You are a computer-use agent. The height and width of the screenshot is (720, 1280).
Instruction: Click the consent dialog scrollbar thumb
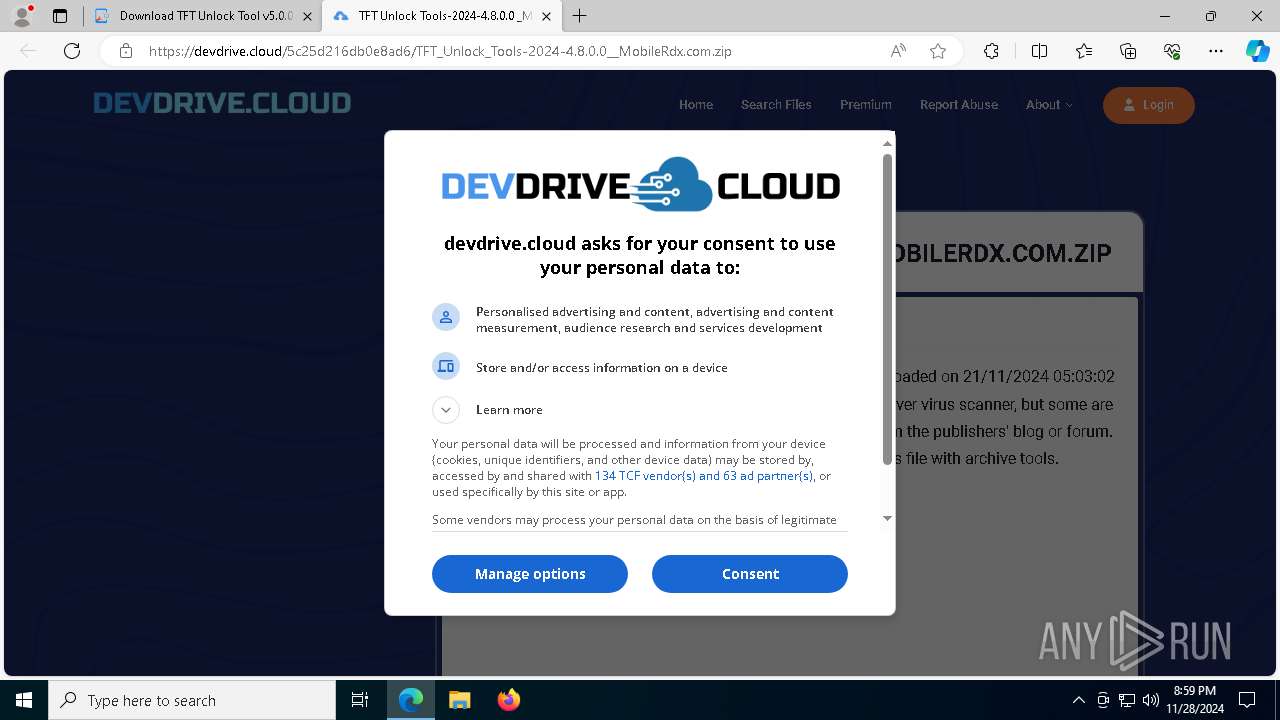[887, 309]
